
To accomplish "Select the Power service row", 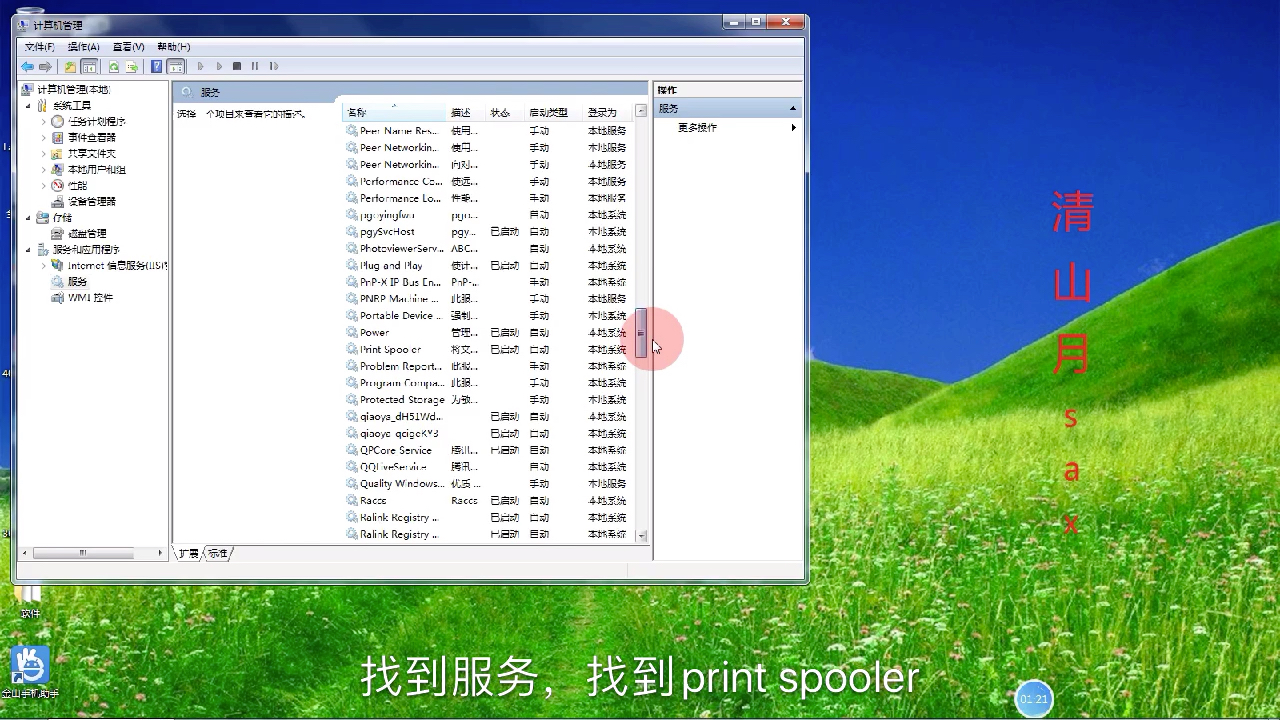I will [488, 333].
